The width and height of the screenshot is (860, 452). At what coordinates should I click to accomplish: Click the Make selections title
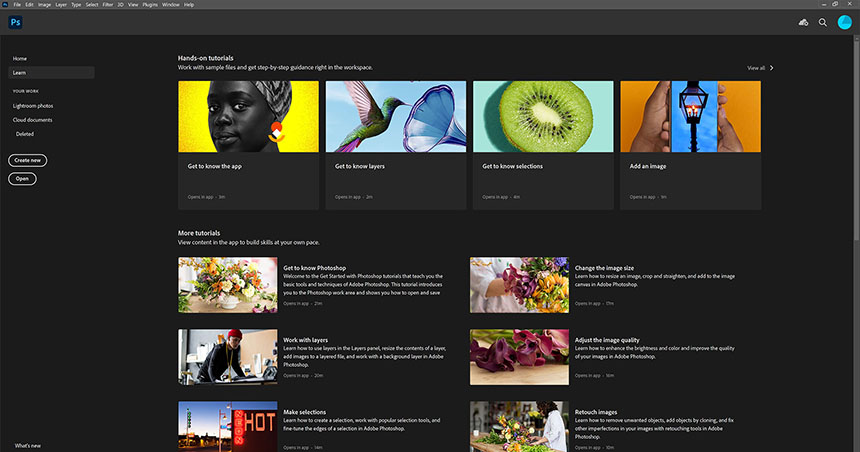coord(304,412)
